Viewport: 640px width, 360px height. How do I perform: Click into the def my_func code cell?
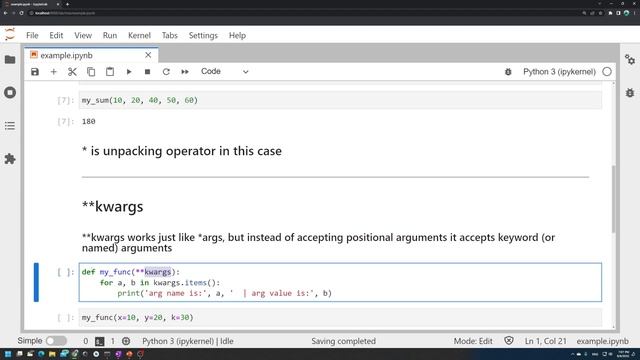(x=340, y=282)
